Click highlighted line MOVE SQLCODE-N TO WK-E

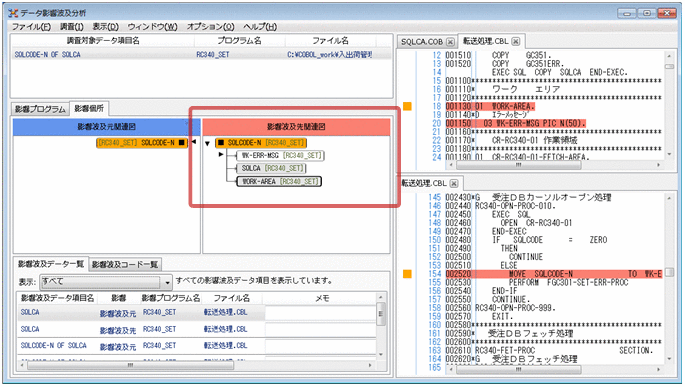554,274
